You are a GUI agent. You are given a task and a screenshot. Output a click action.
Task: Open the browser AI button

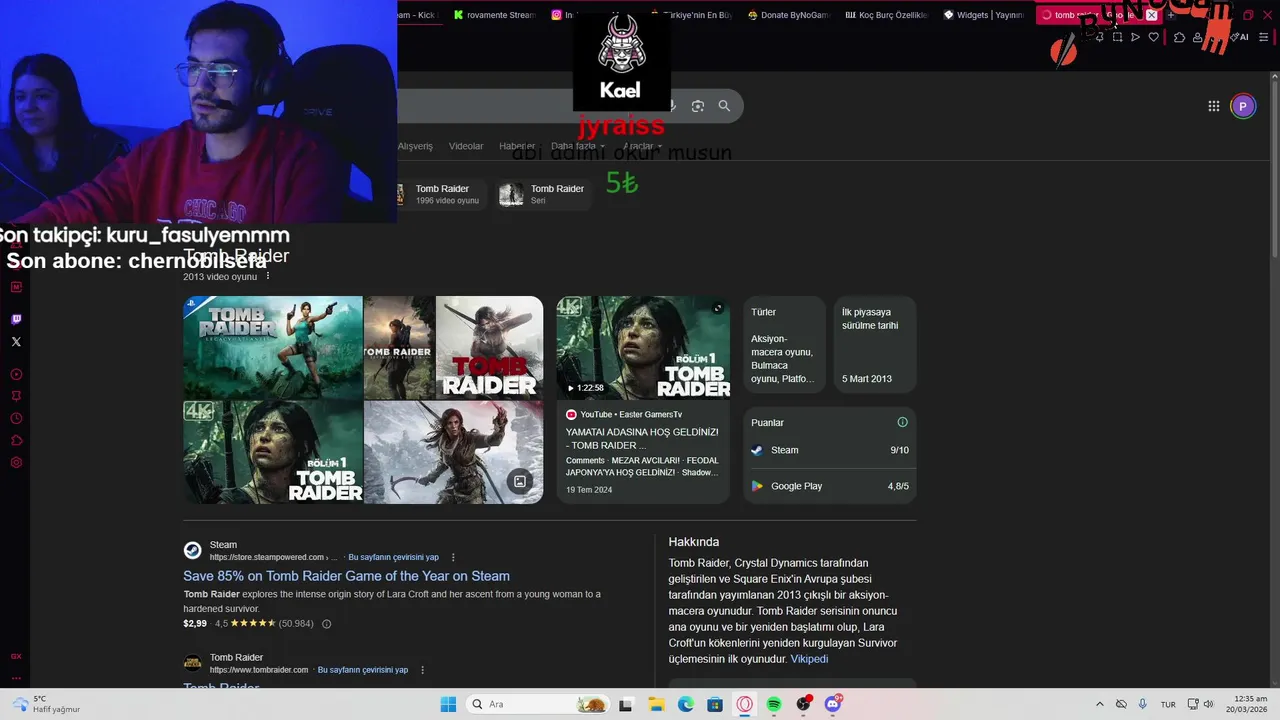(x=1240, y=37)
